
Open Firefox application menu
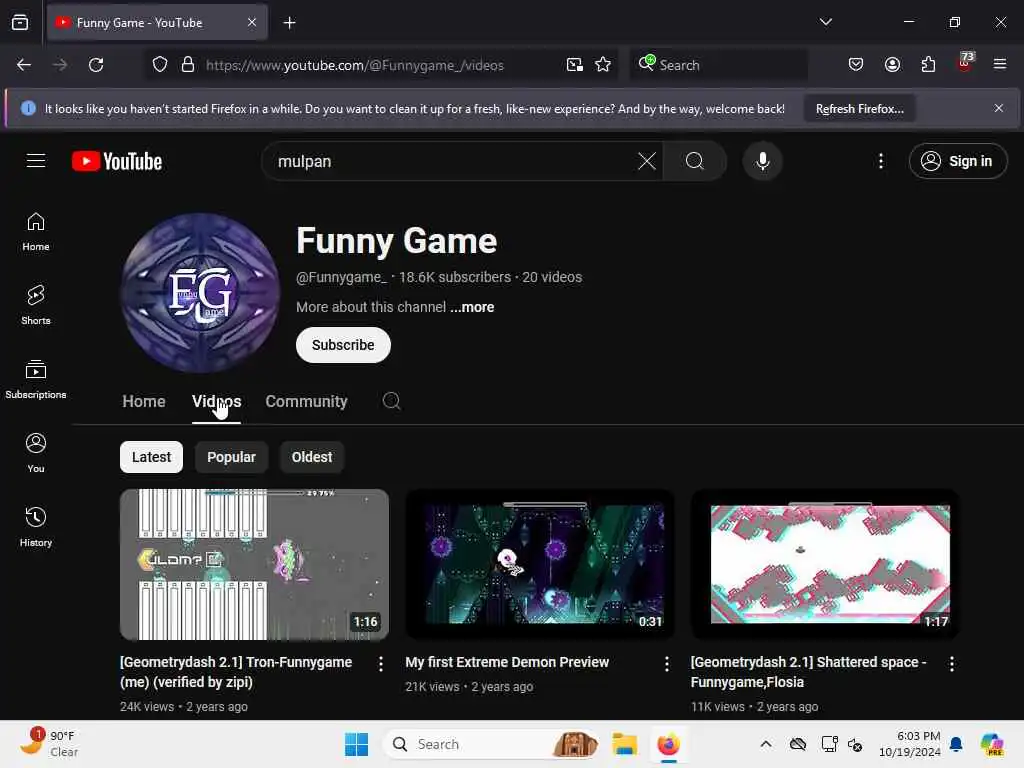pyautogui.click(x=1000, y=64)
